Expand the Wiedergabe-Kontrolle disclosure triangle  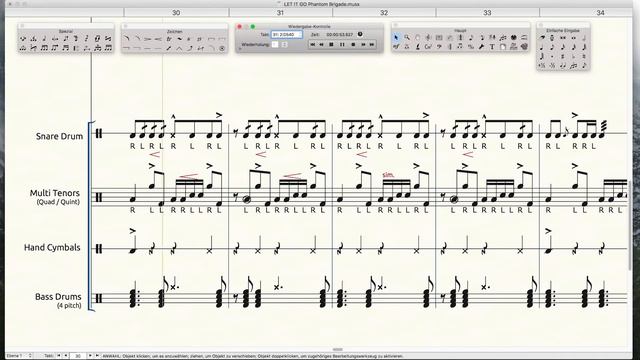point(240,49)
